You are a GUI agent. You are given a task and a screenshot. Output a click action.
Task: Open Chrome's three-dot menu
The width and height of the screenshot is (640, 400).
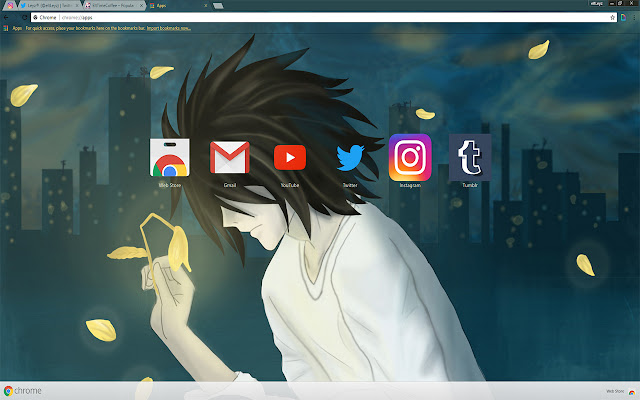(x=634, y=18)
